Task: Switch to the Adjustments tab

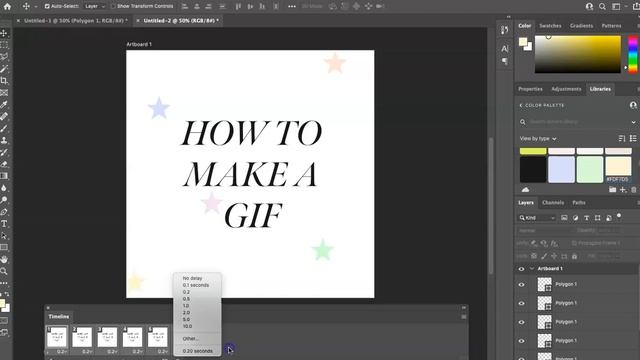Action: 566,89
